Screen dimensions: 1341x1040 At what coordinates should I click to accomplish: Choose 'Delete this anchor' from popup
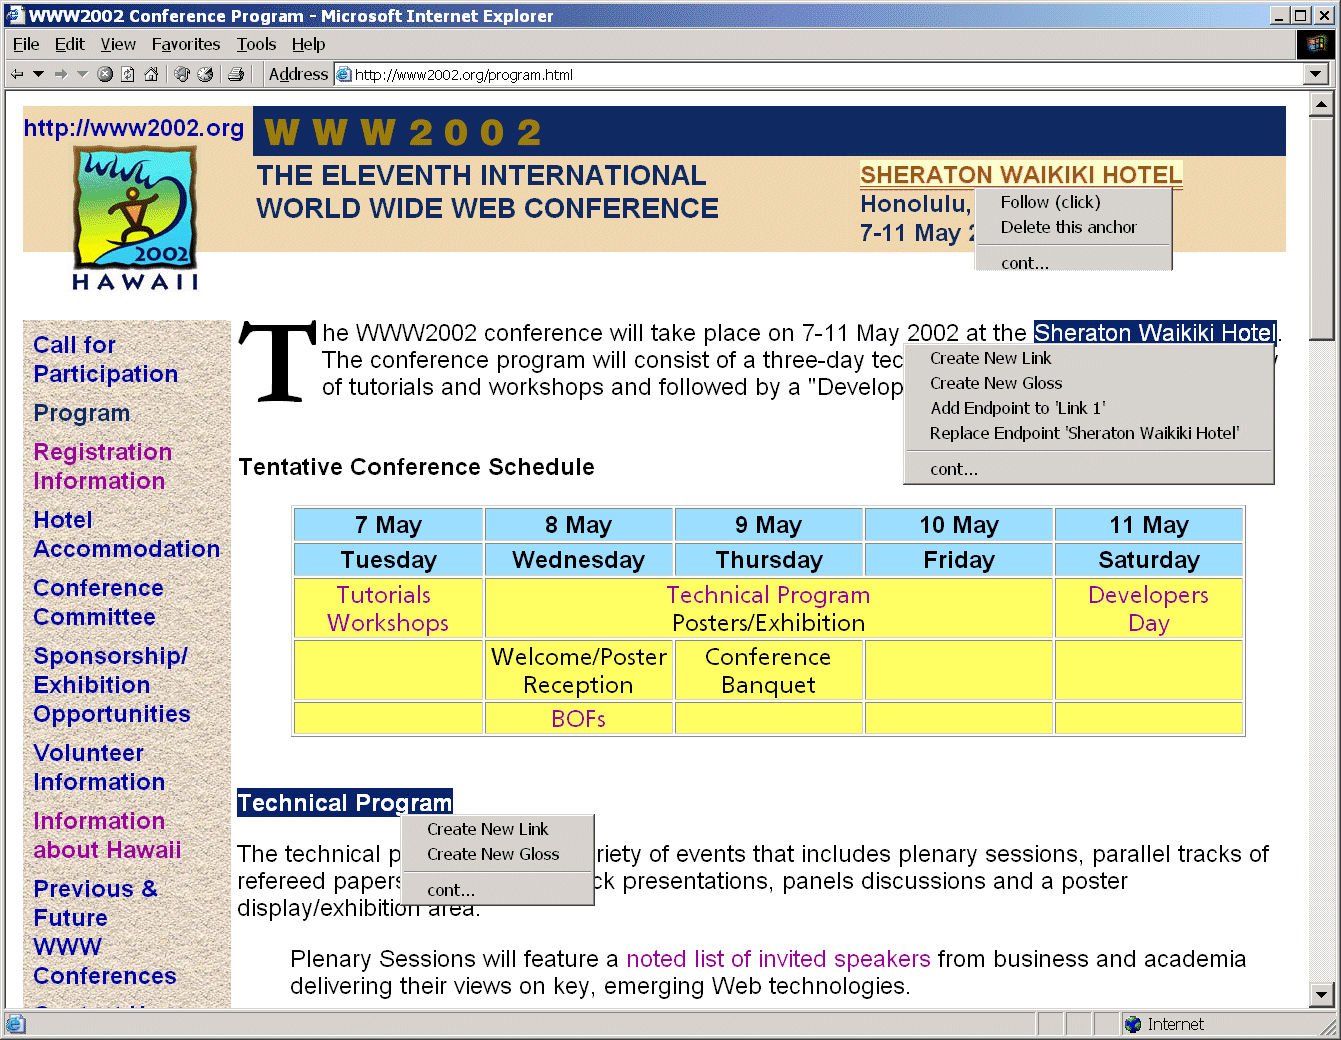pos(1068,227)
